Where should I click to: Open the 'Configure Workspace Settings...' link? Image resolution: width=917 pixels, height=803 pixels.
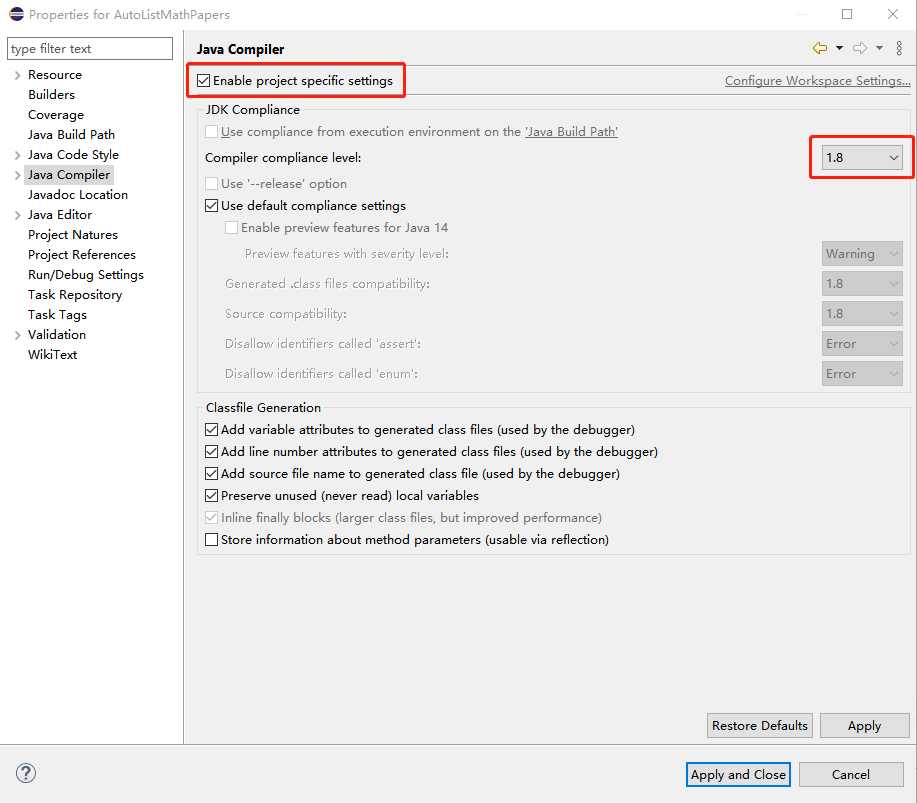coord(817,80)
